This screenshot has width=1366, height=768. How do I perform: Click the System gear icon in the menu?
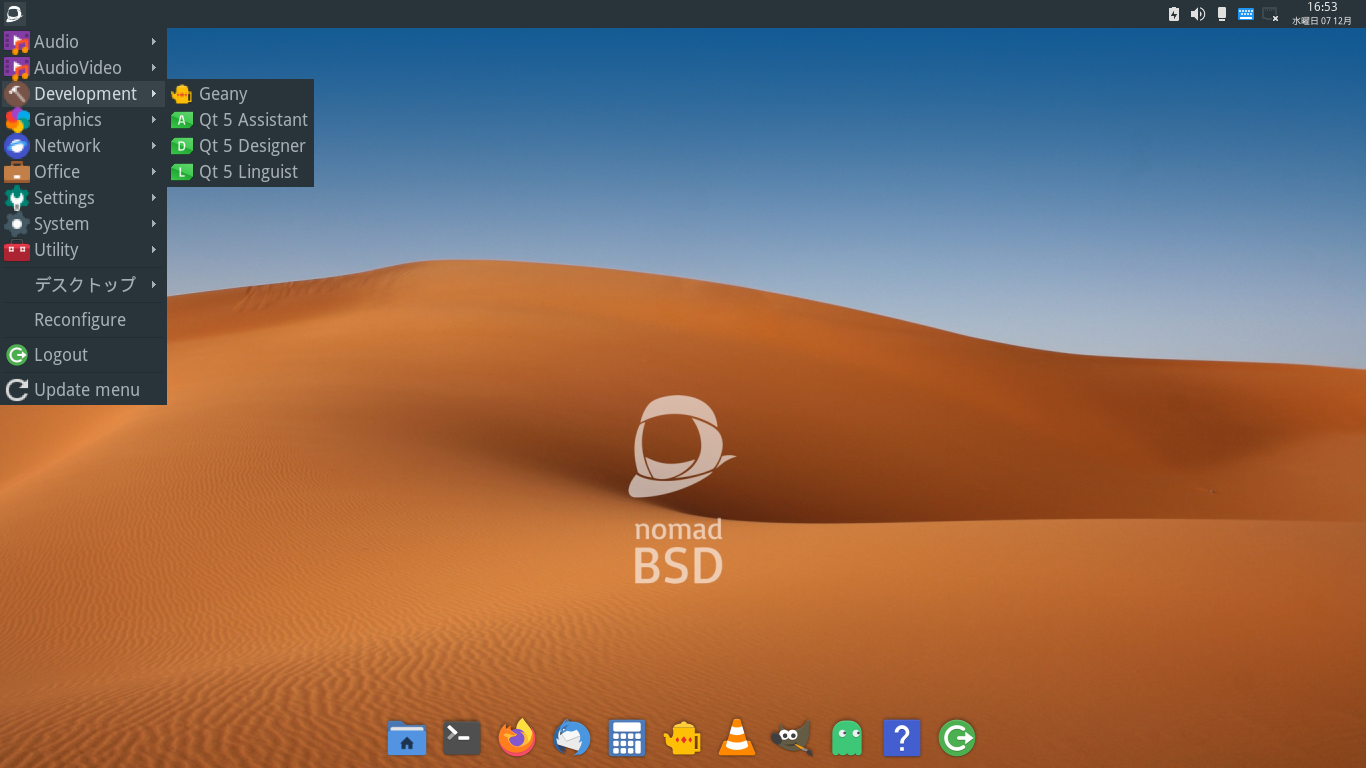pyautogui.click(x=17, y=224)
